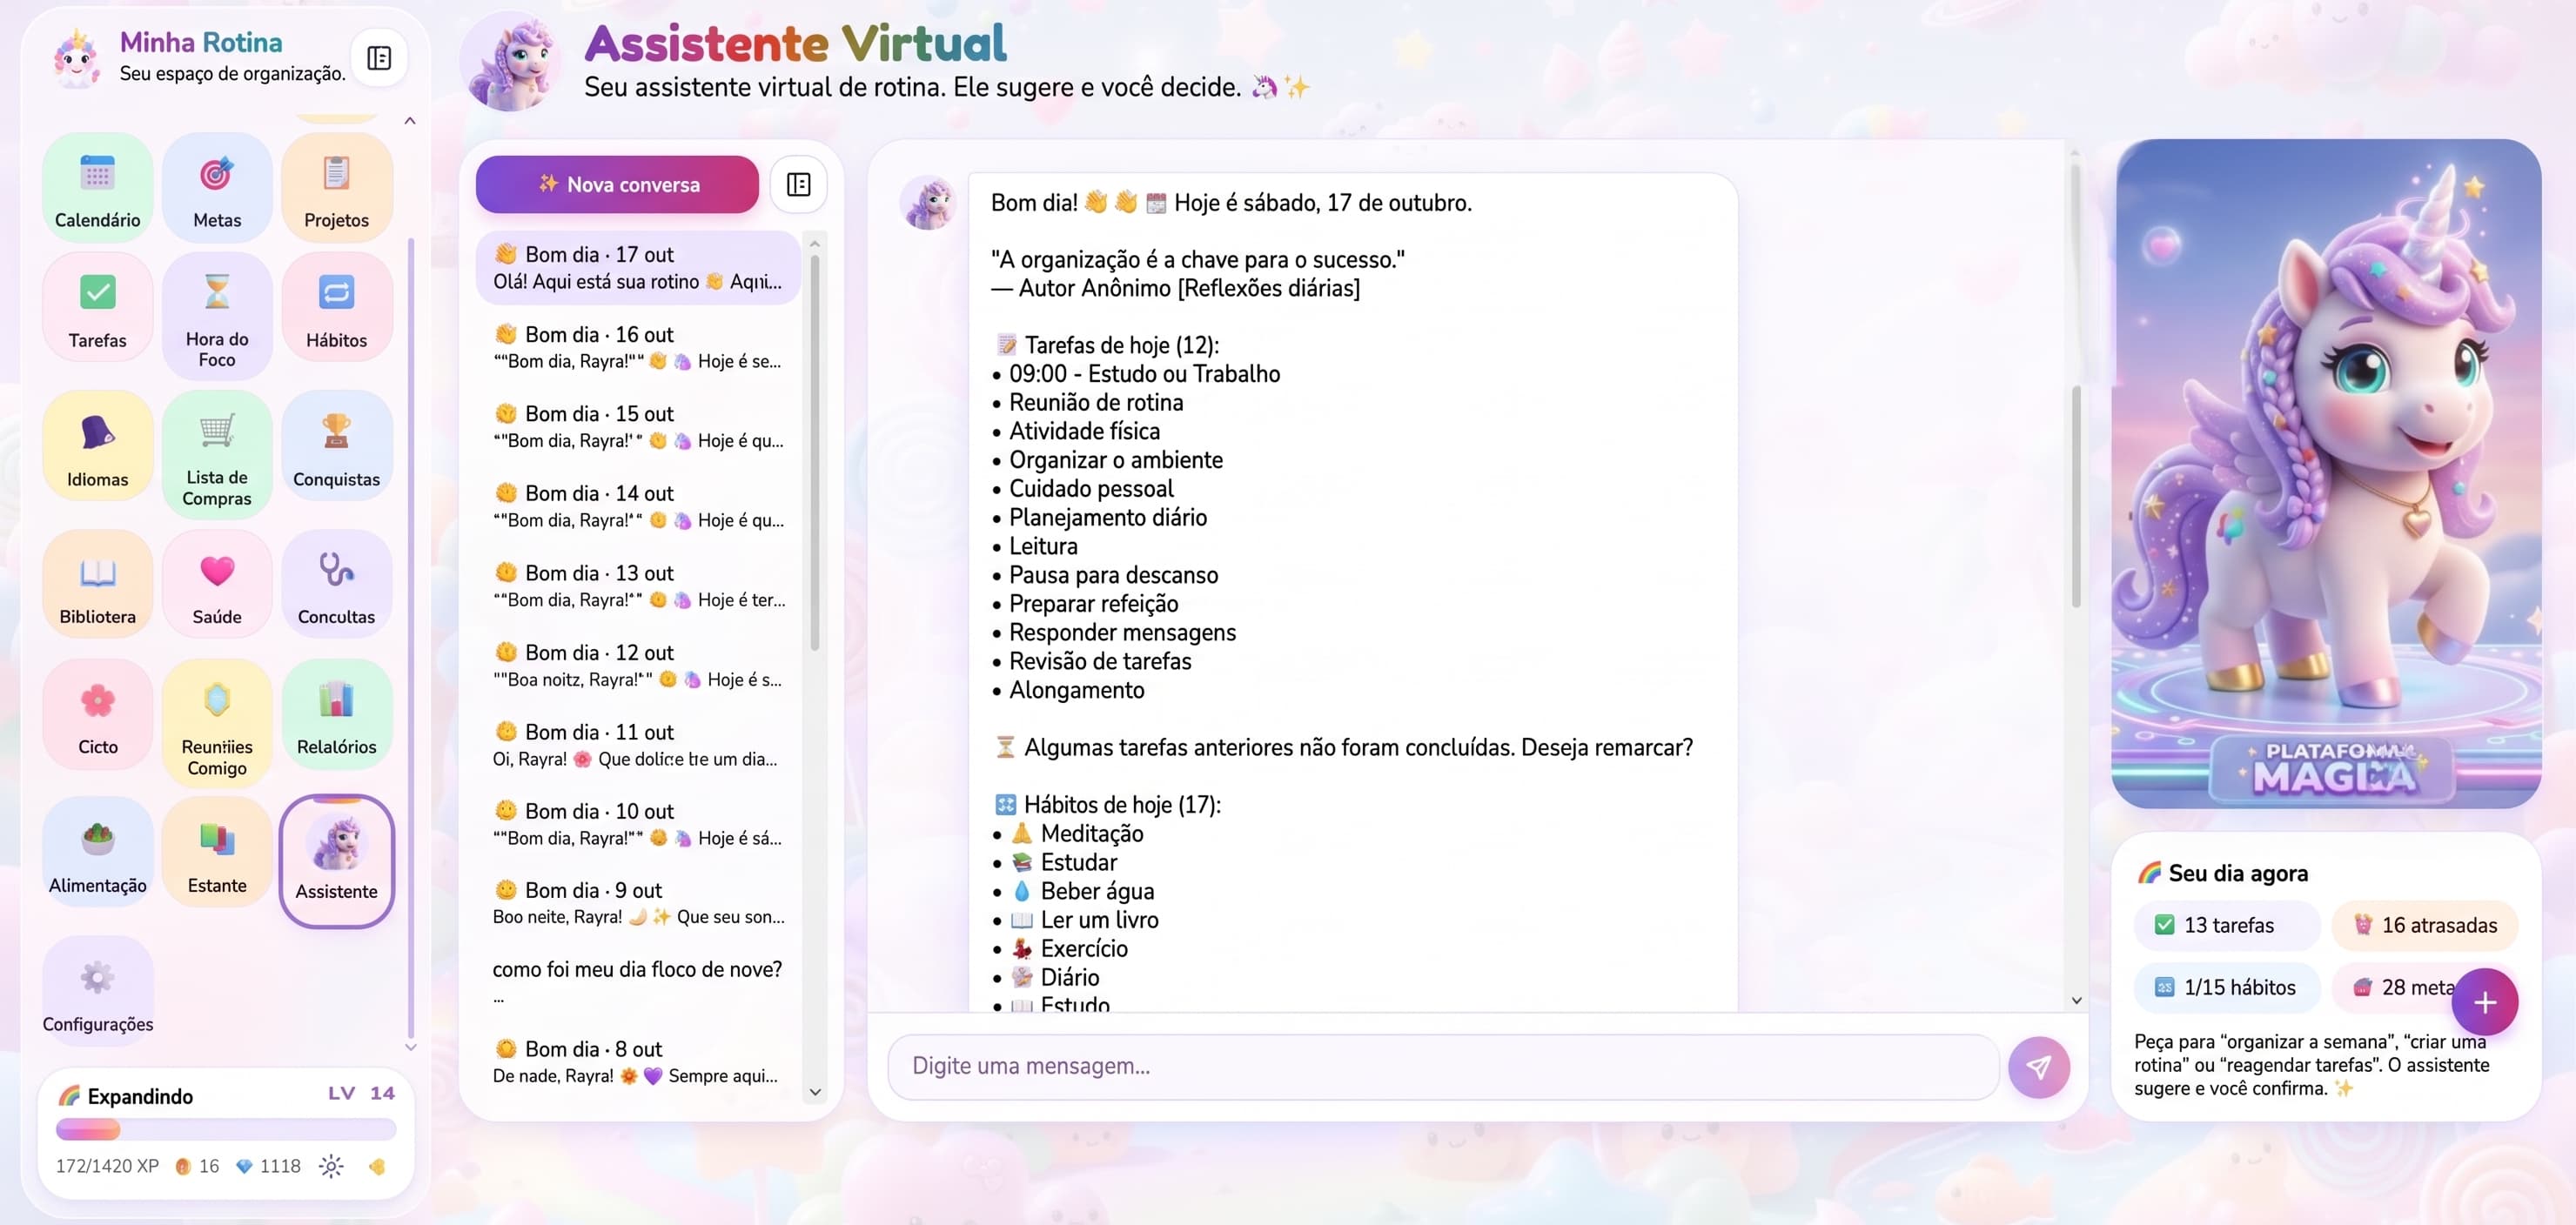This screenshot has height=1225, width=2576.
Task: Open the Bom dia 14 out conversation
Action: (638, 506)
